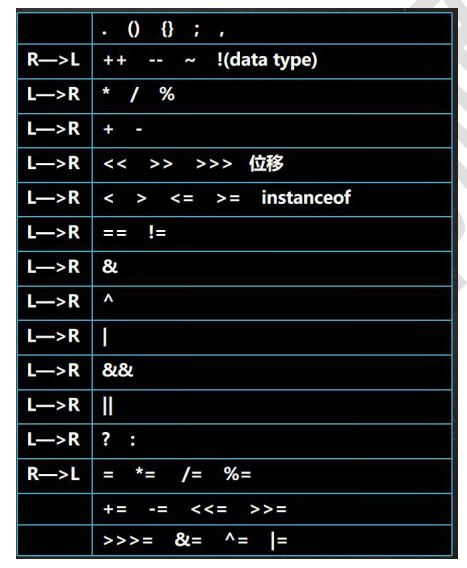The width and height of the screenshot is (467, 568).
Task: Click the || logical OR operator
Action: (108, 406)
